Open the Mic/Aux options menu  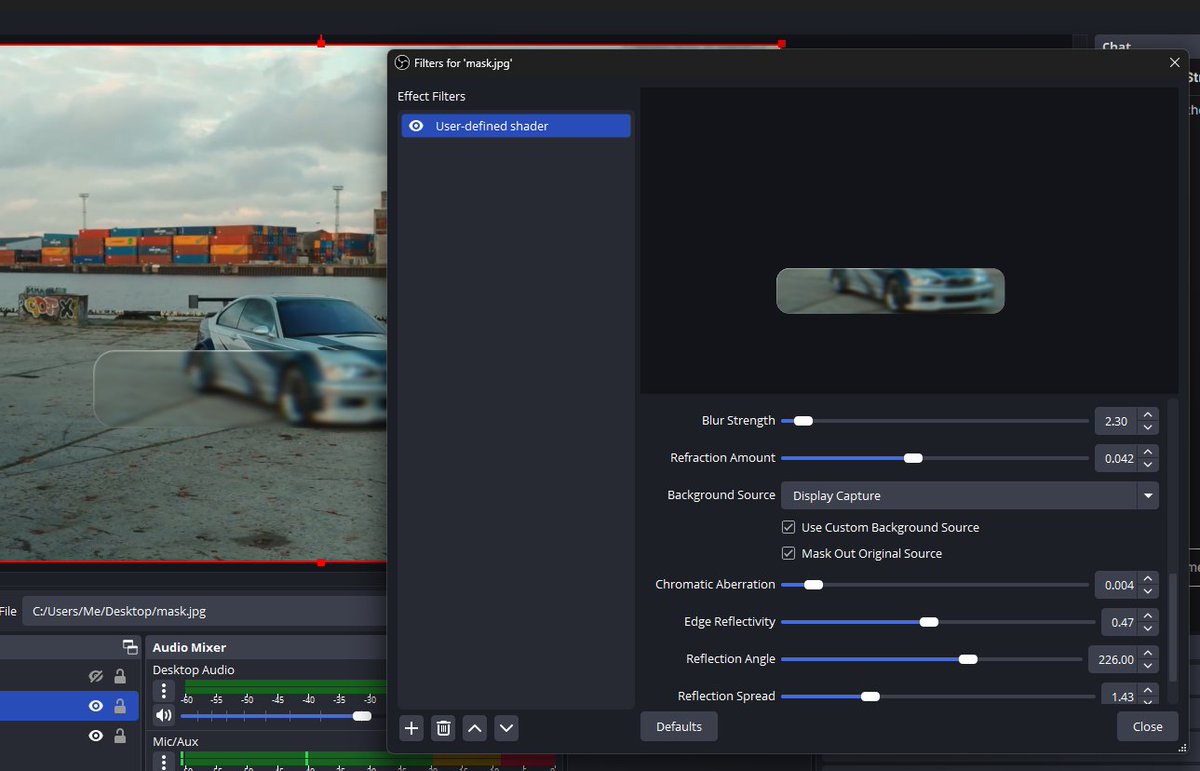click(x=163, y=762)
